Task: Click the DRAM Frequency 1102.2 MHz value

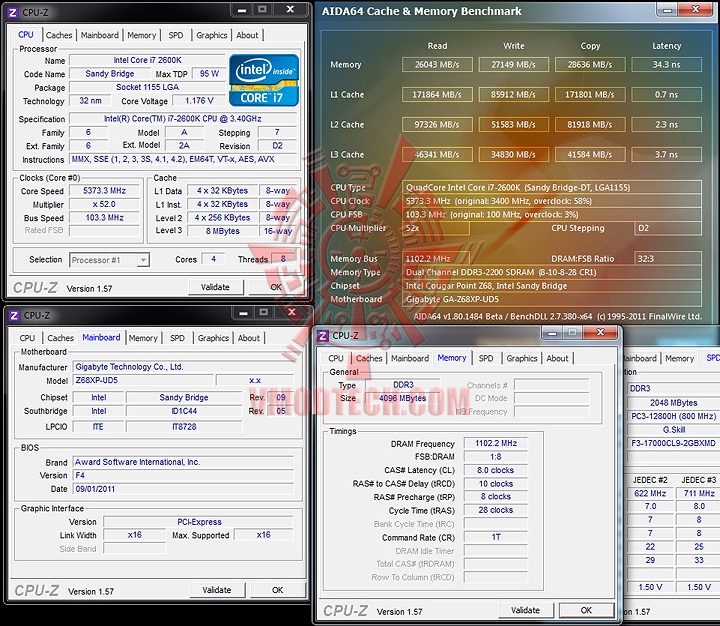Action: tap(496, 443)
